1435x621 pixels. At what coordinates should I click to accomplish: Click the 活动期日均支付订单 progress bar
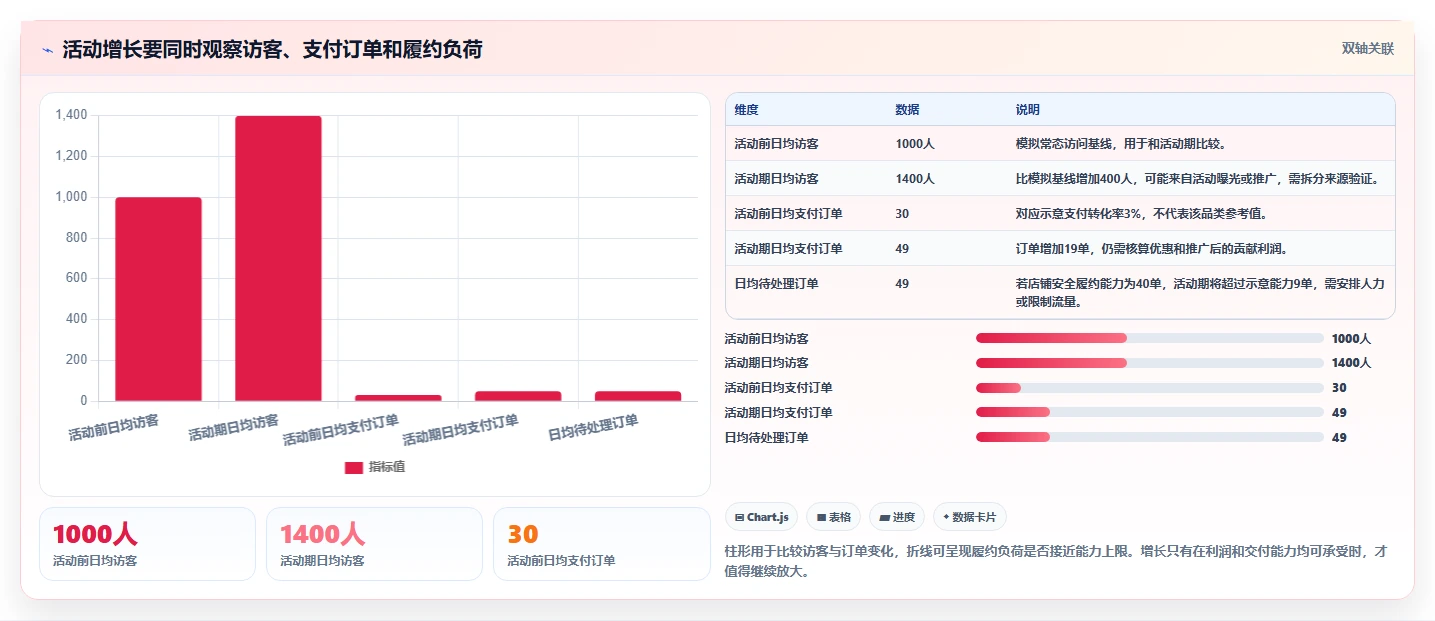[x=1150, y=412]
